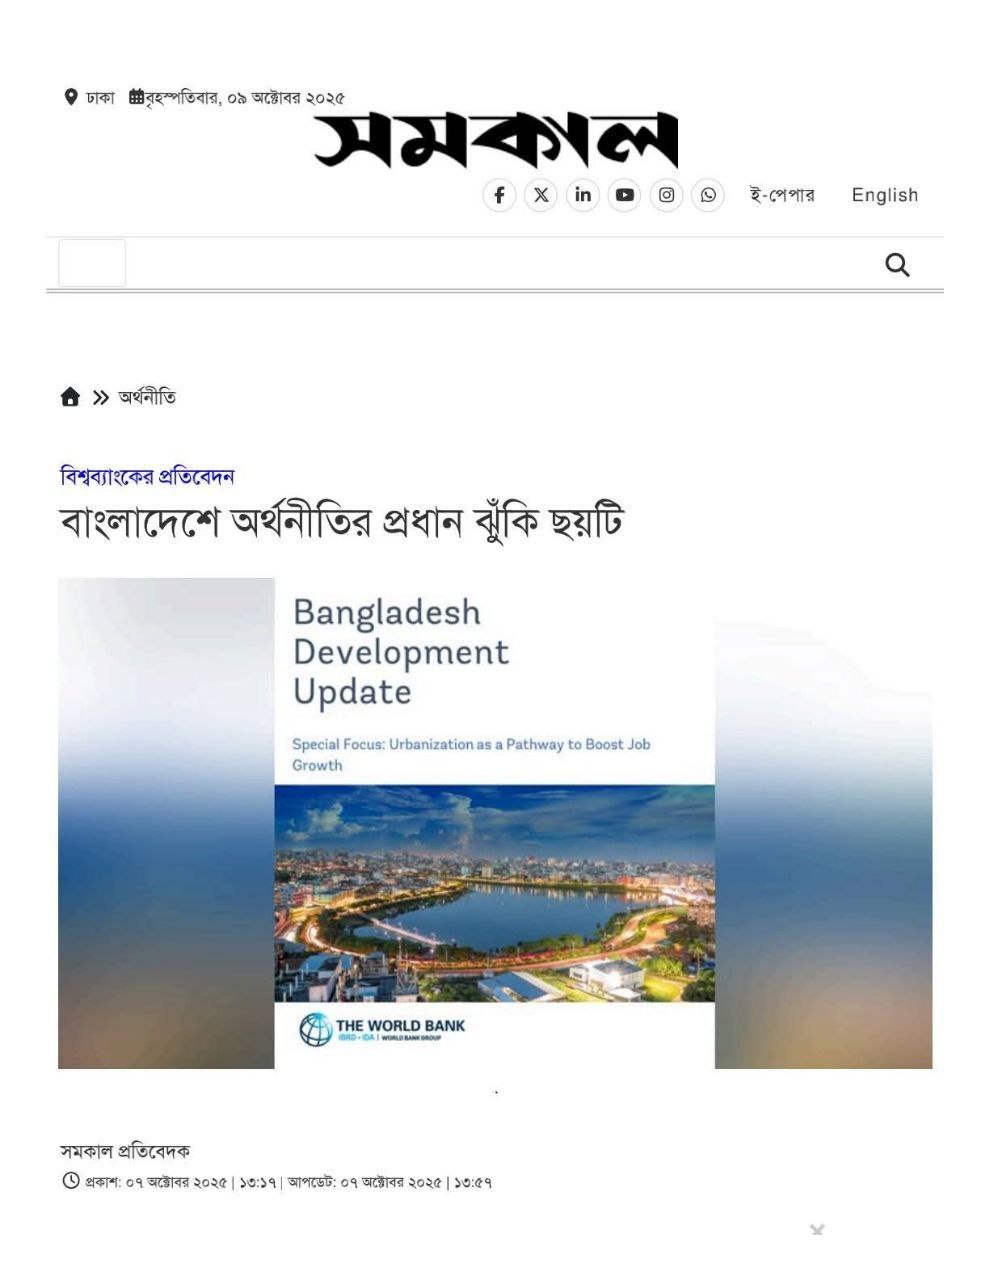Click the Bangladesh Development Update image
This screenshot has height=1280, width=989.
(x=495, y=823)
